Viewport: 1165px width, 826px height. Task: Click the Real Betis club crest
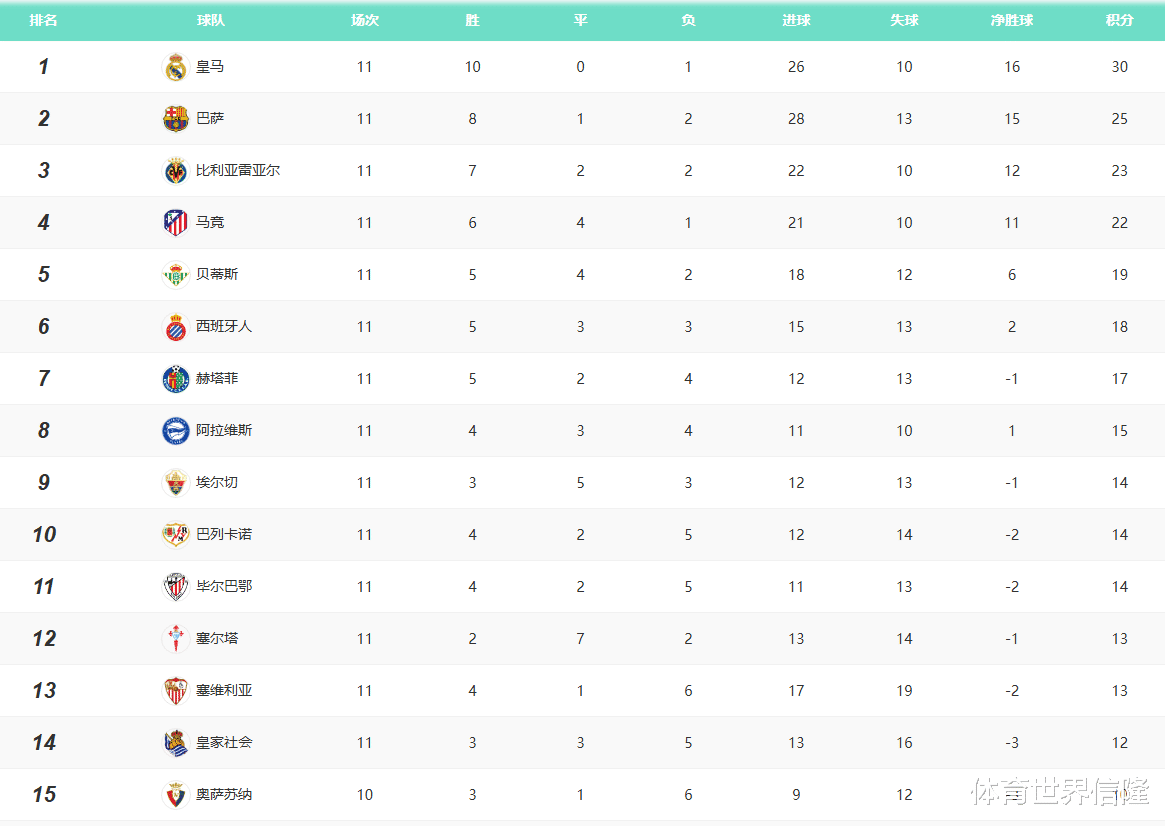point(175,275)
